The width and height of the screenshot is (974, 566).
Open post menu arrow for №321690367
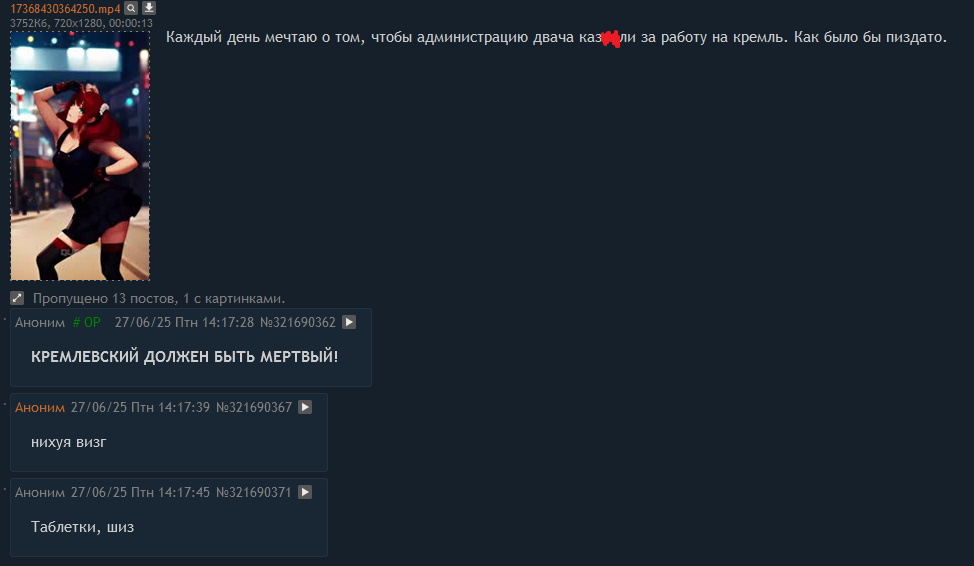point(305,408)
